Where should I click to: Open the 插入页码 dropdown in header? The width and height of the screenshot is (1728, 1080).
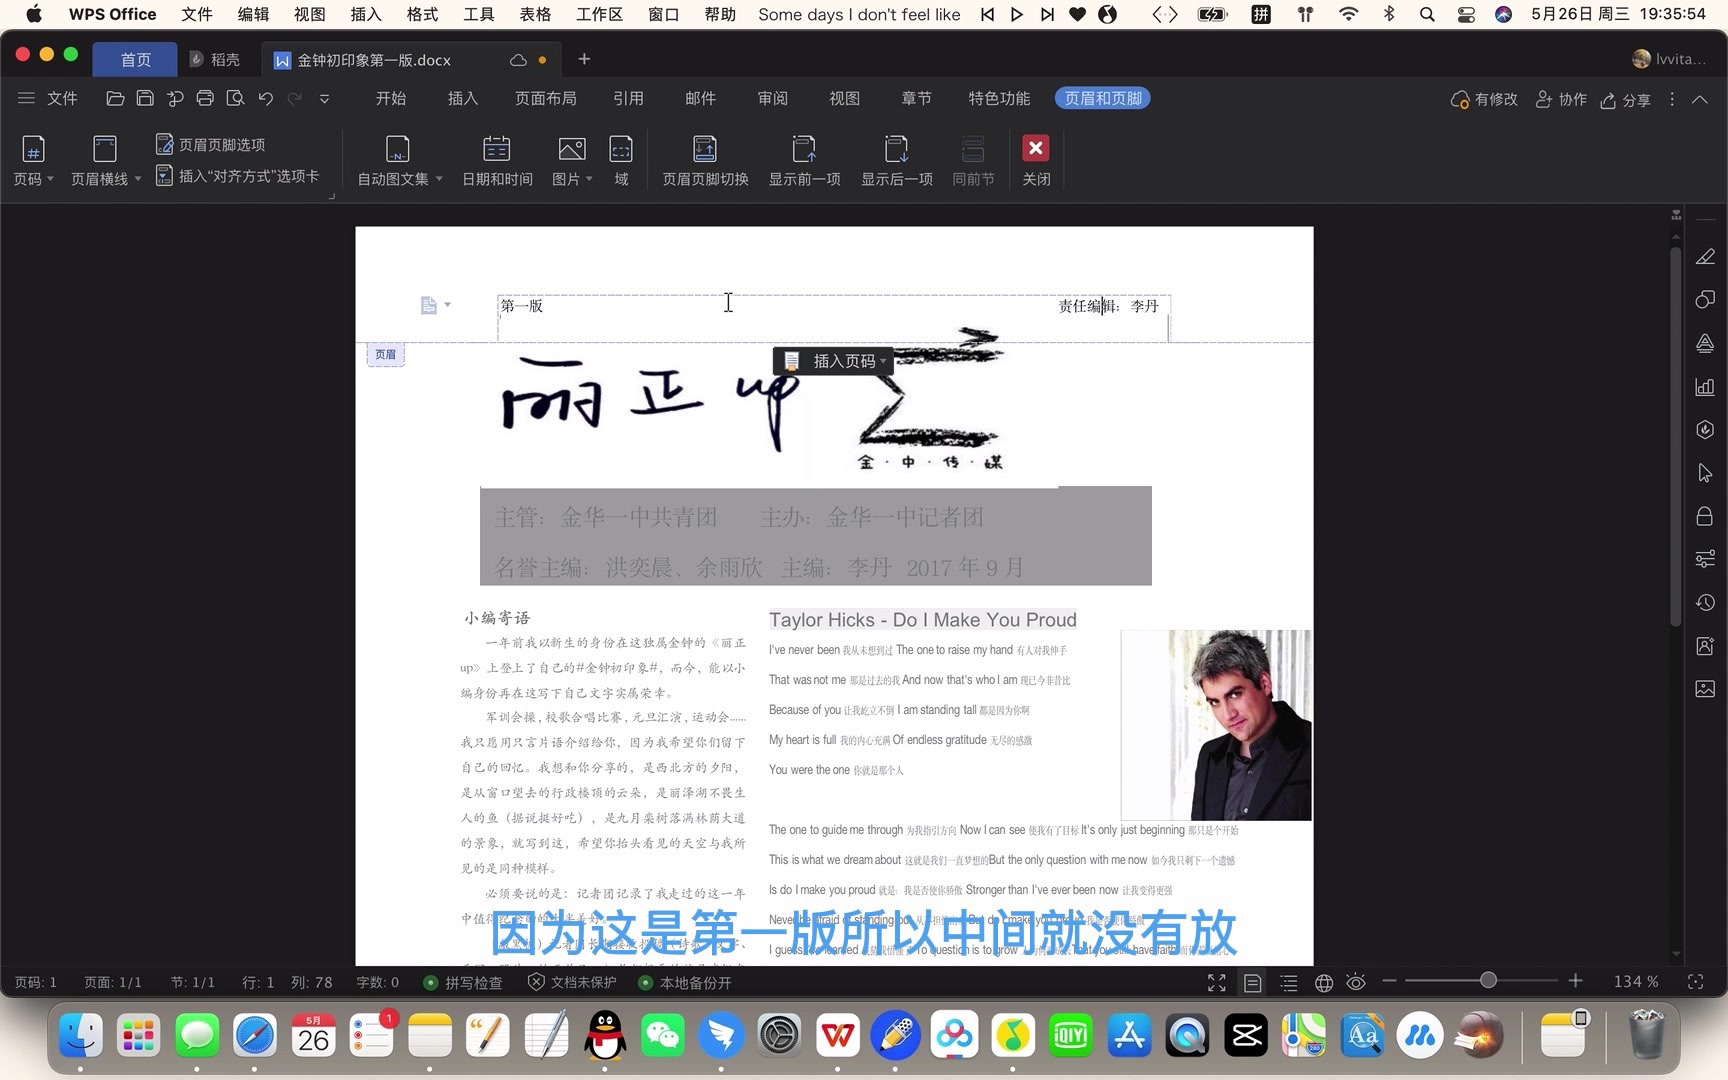[833, 361]
